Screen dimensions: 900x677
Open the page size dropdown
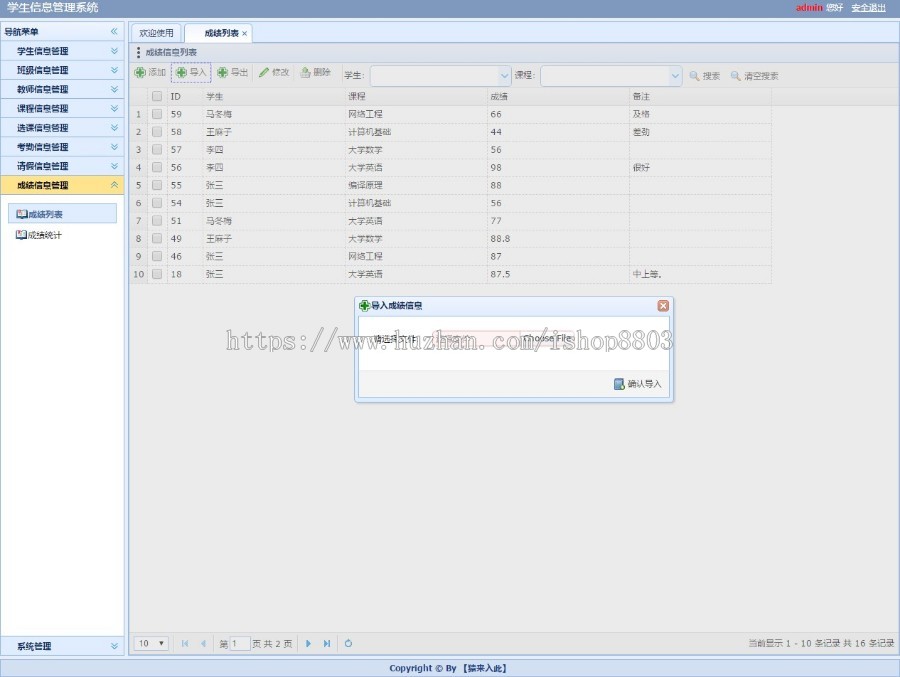tap(152, 643)
